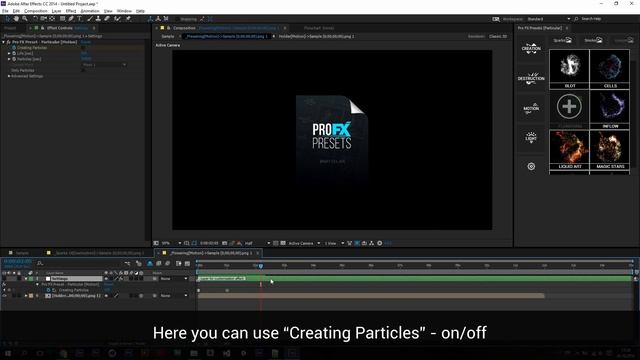Screen dimensions: 640x360
Task: Open the Half resolution dropdown
Action: coord(258,243)
